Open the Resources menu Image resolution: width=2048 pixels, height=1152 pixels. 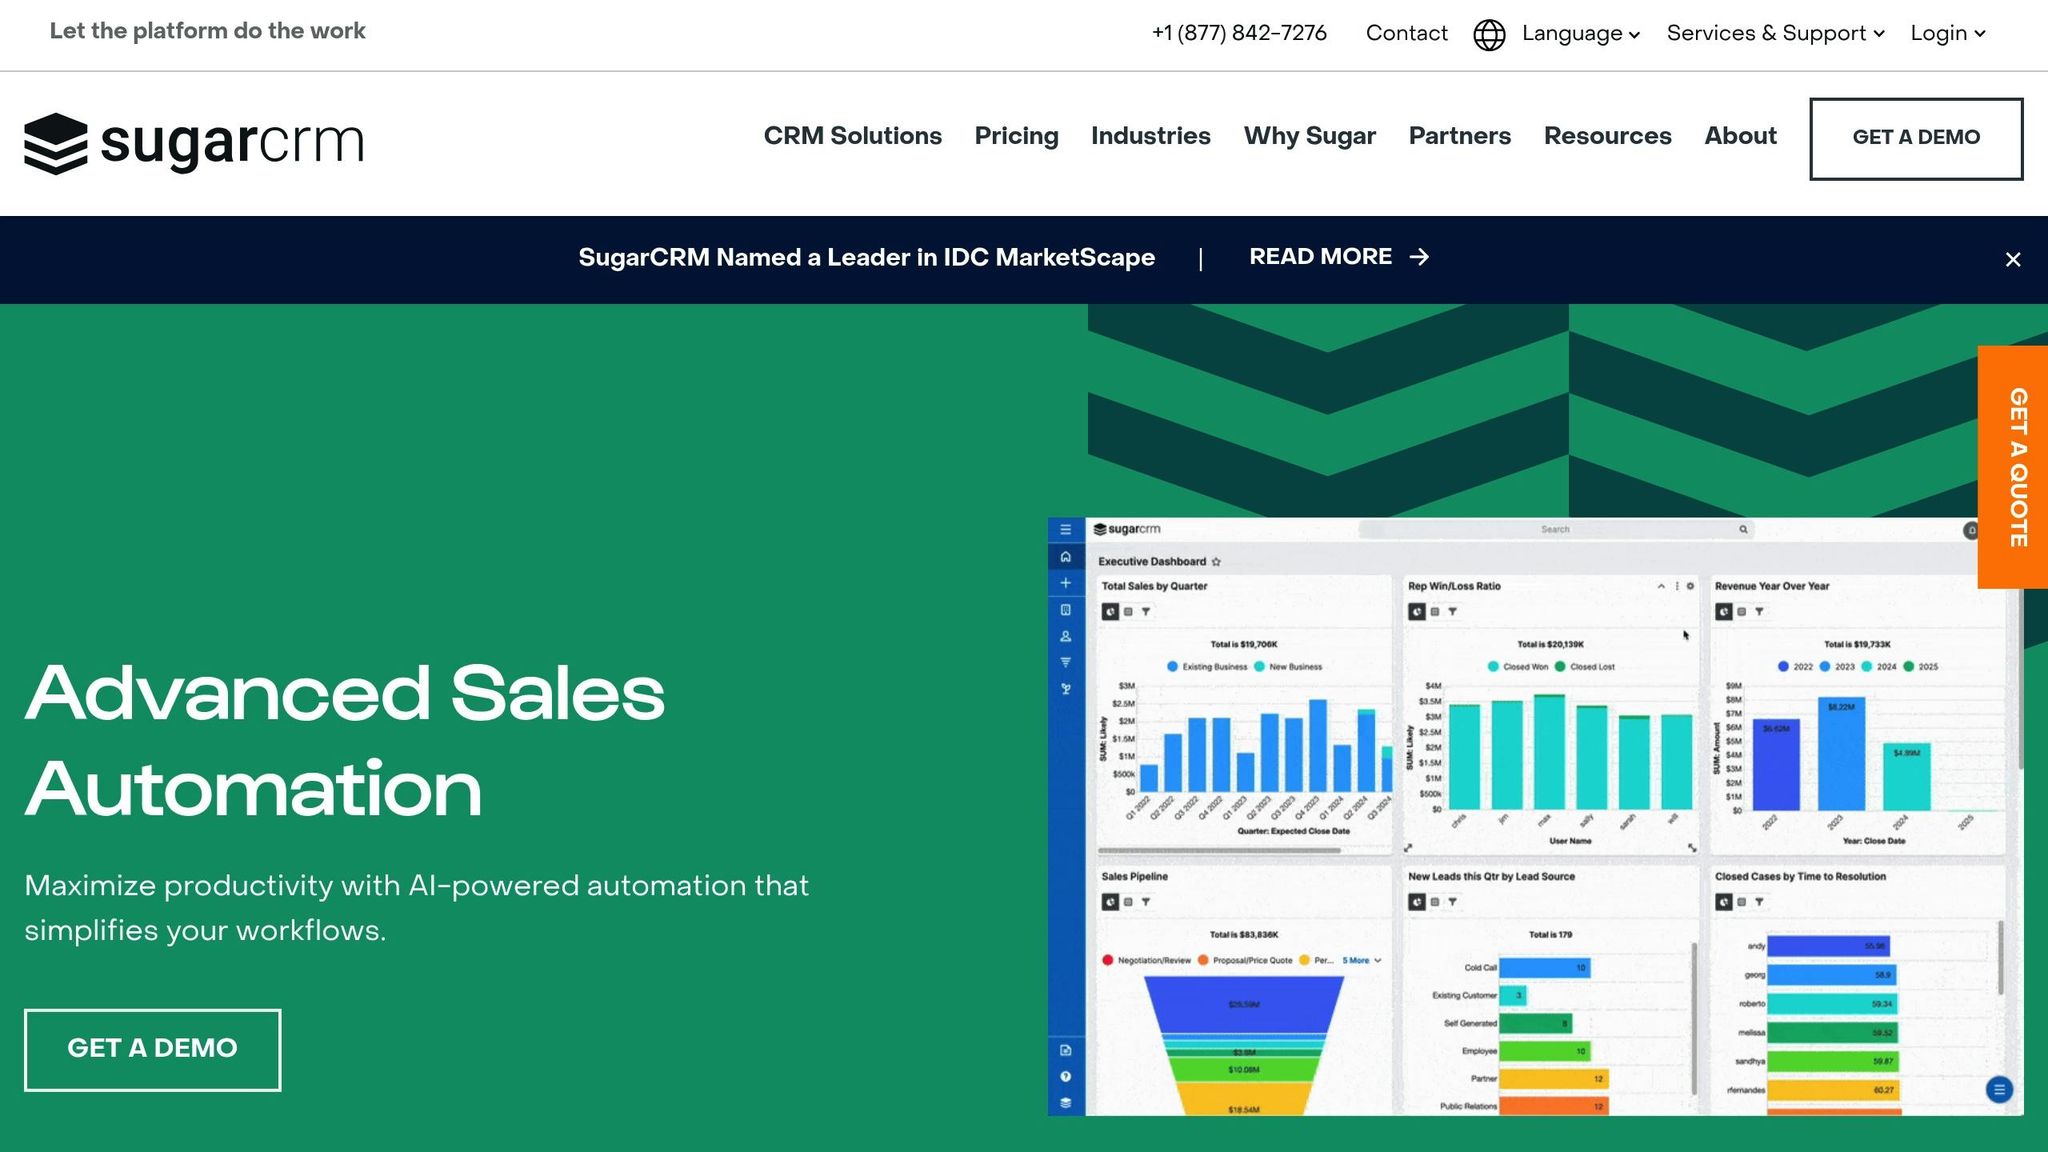pyautogui.click(x=1608, y=136)
